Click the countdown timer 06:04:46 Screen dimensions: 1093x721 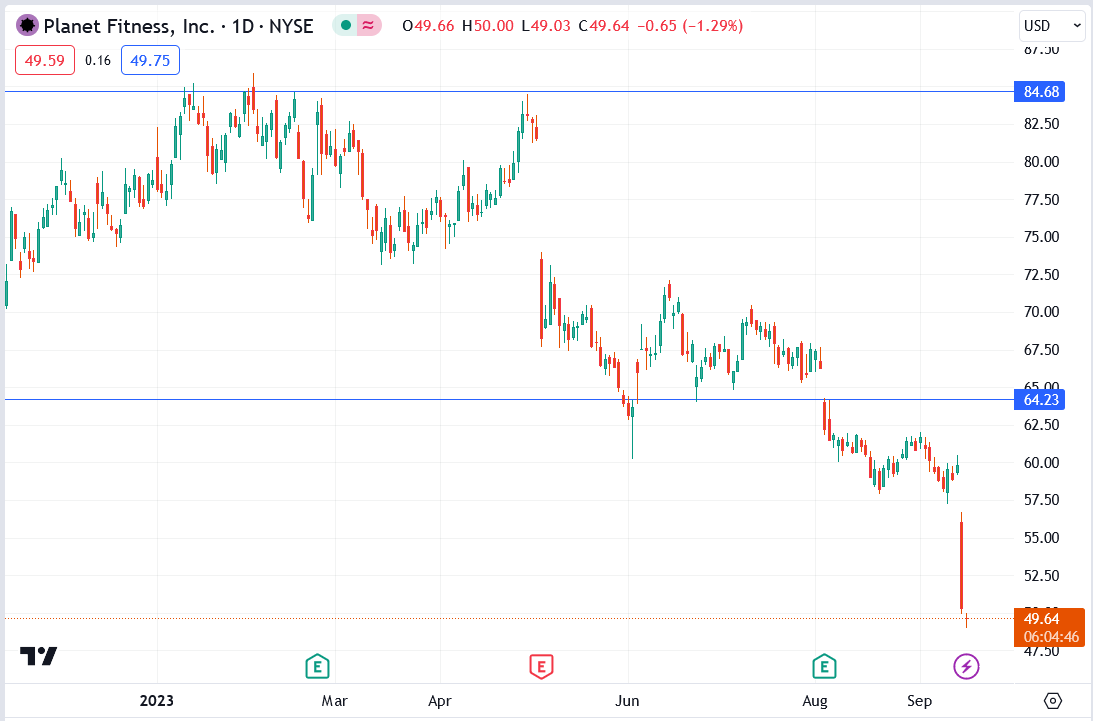1050,637
